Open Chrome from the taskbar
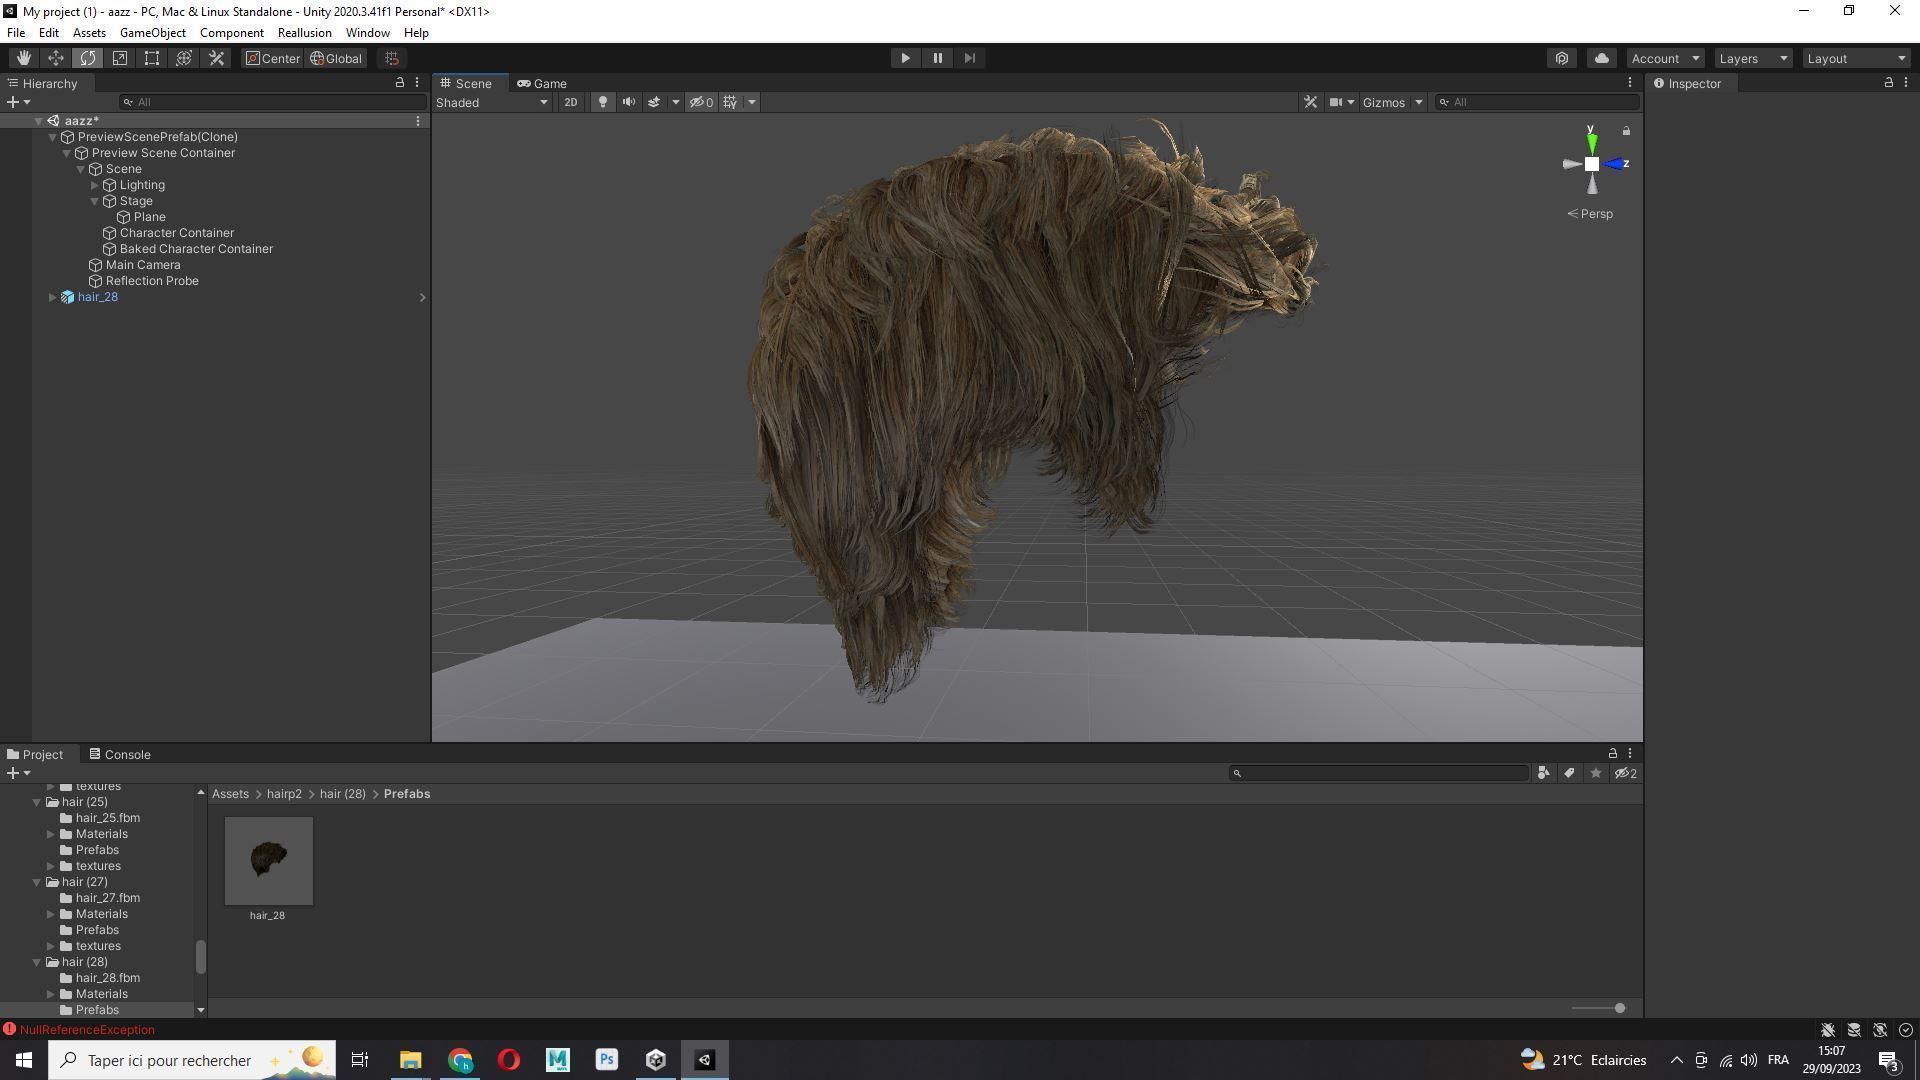Viewport: 1920px width, 1080px height. tap(460, 1060)
